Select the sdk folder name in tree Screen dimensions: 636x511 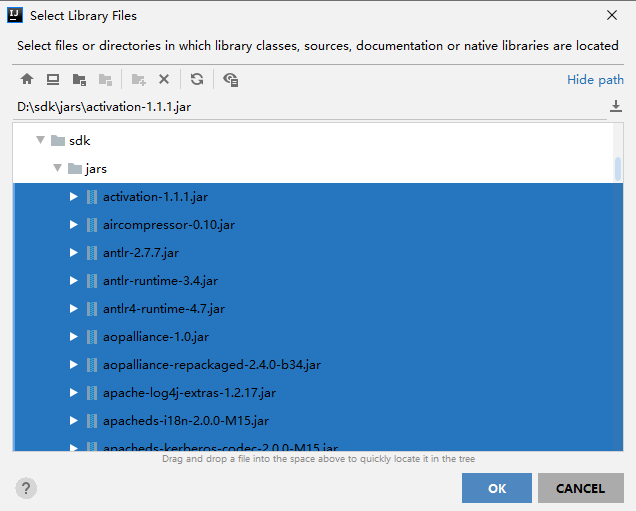click(80, 141)
